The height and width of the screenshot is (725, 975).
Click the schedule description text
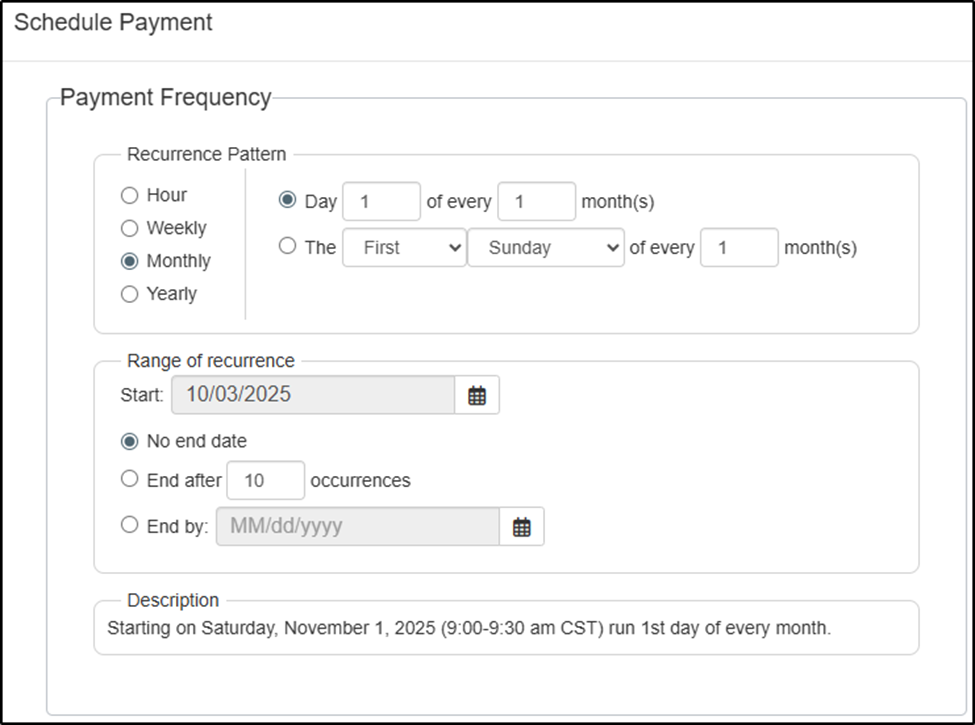pyautogui.click(x=469, y=630)
